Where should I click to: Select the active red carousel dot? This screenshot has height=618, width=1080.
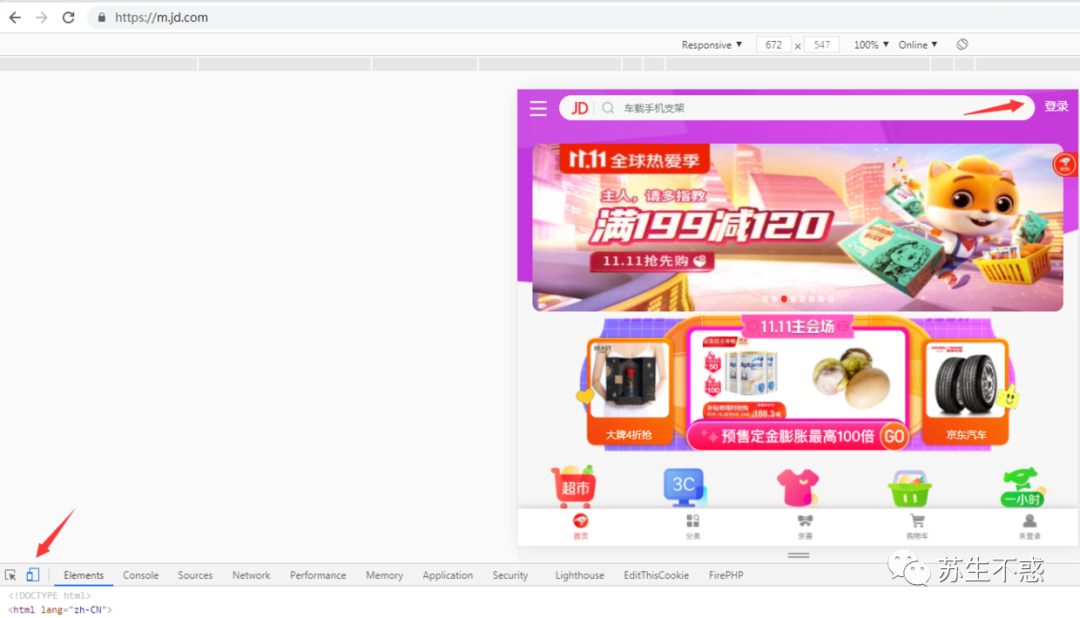coord(784,299)
